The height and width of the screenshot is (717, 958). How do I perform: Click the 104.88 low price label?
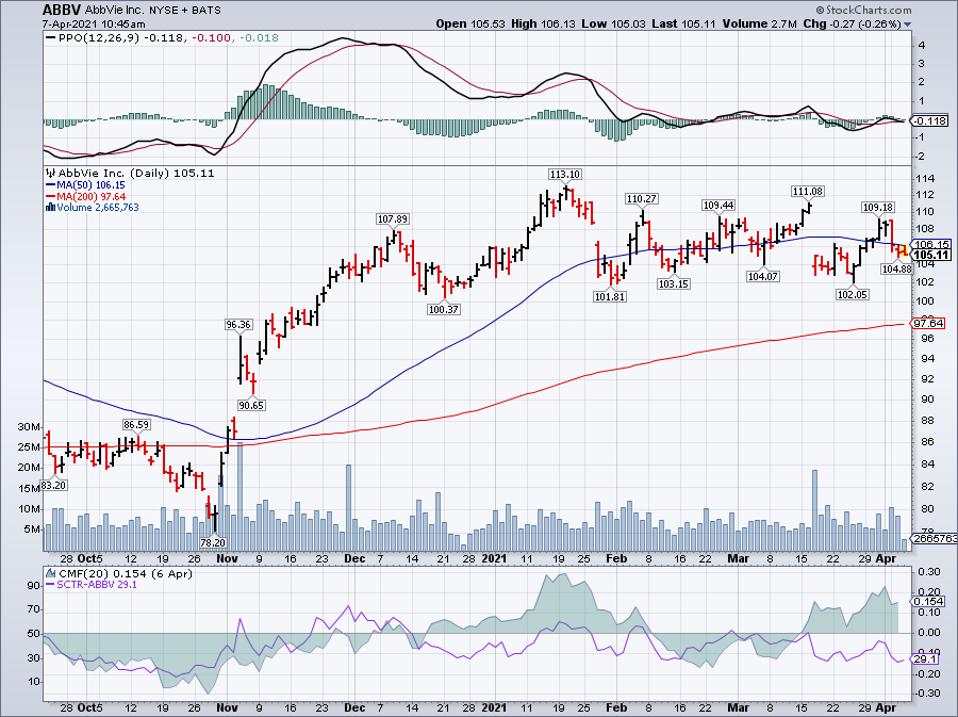click(x=896, y=269)
